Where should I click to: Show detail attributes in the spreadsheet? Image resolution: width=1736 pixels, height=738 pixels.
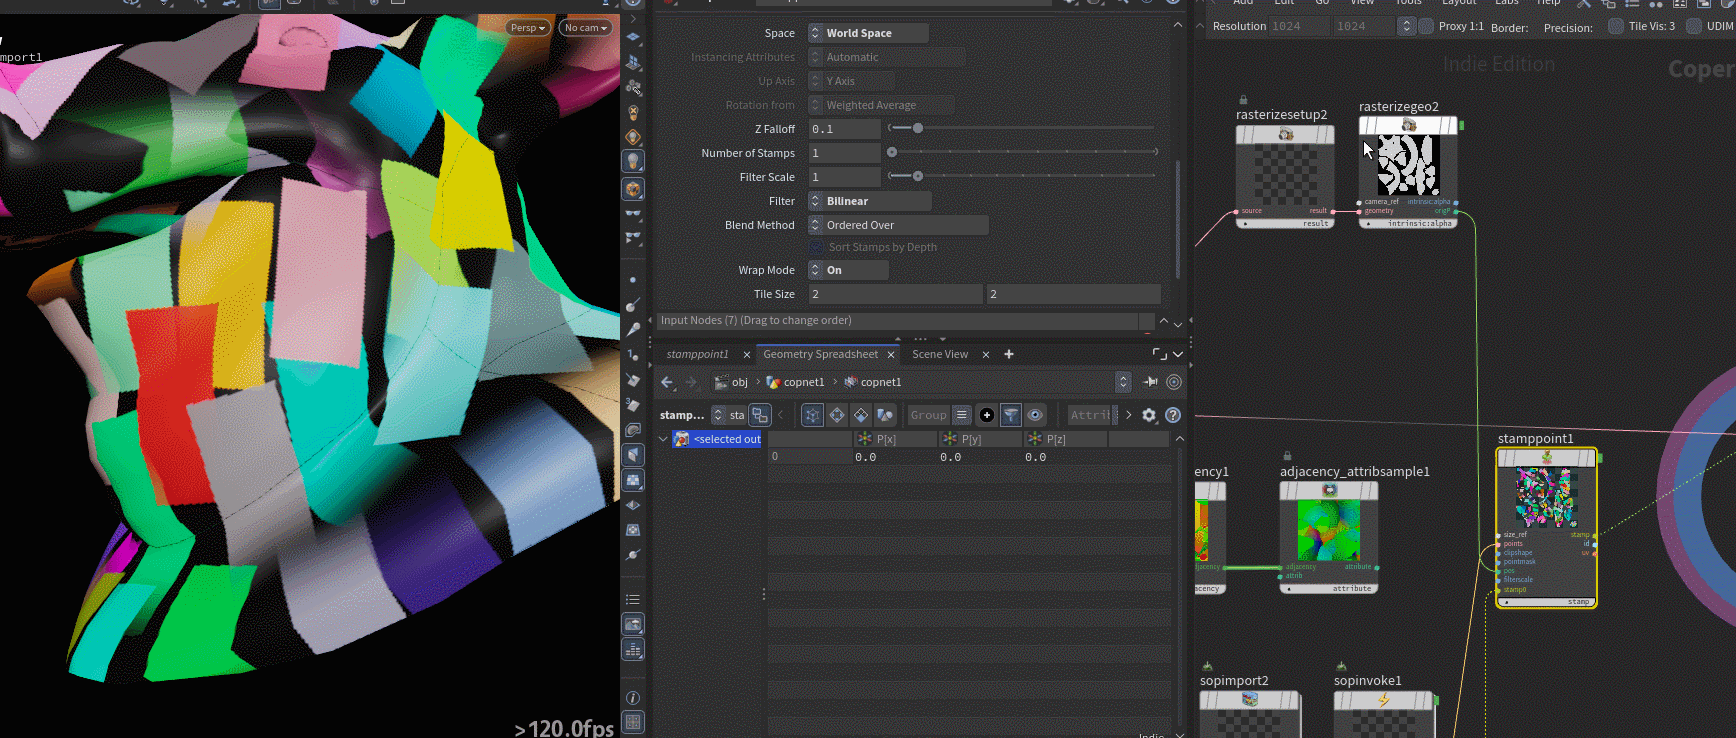pos(885,415)
